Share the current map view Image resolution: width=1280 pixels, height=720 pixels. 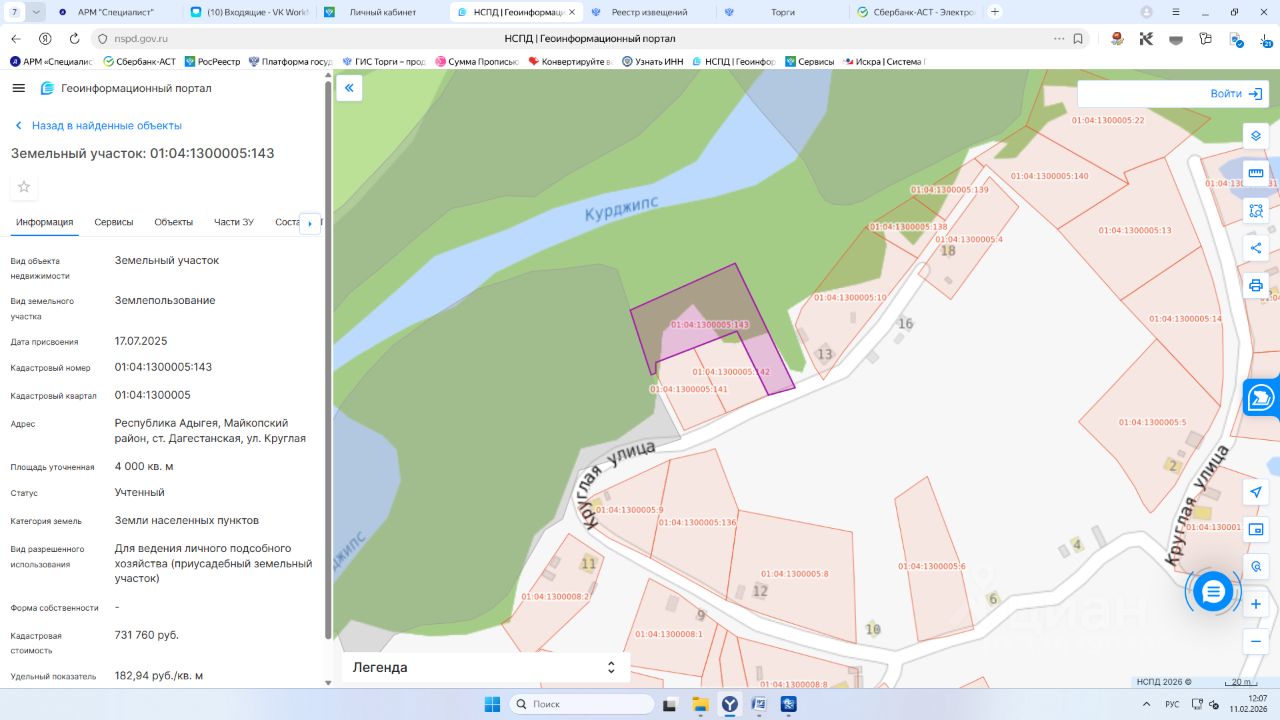coord(1256,248)
